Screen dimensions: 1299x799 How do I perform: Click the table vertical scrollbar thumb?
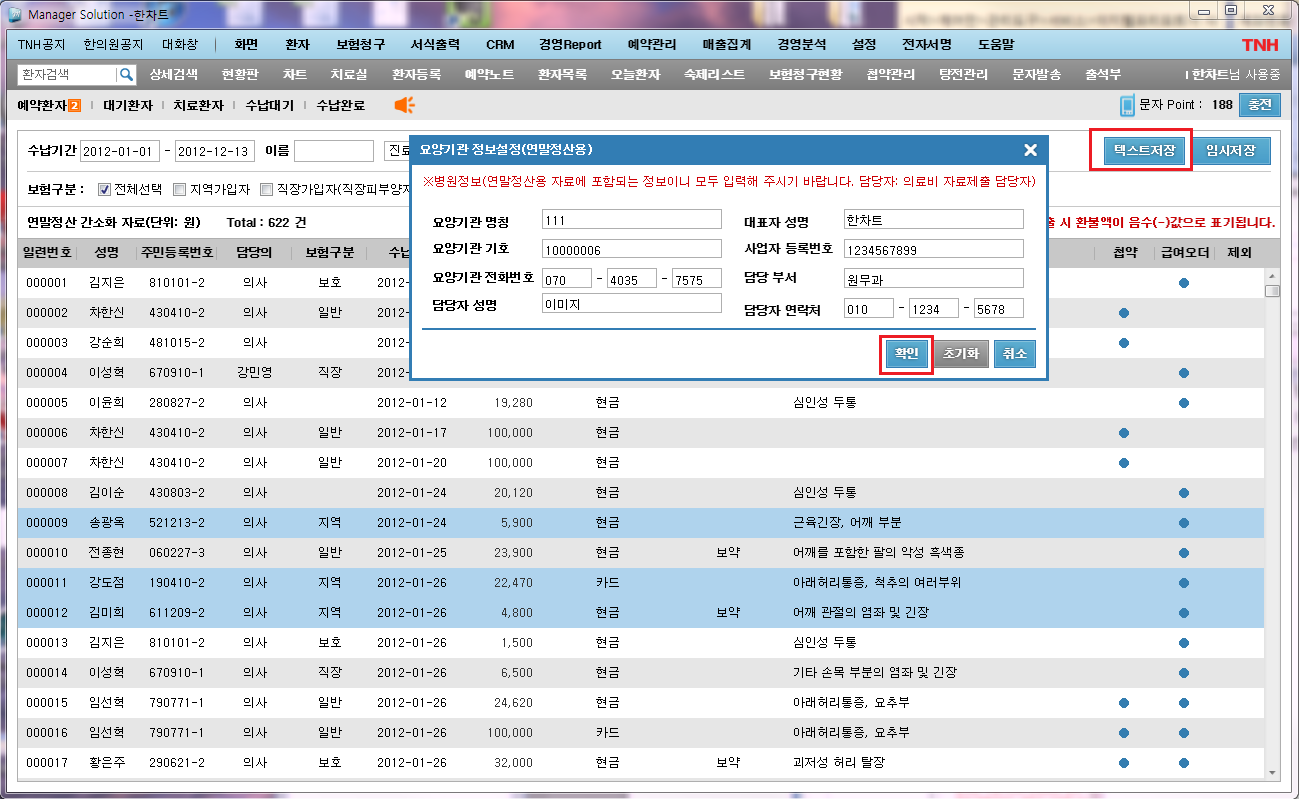[1272, 291]
